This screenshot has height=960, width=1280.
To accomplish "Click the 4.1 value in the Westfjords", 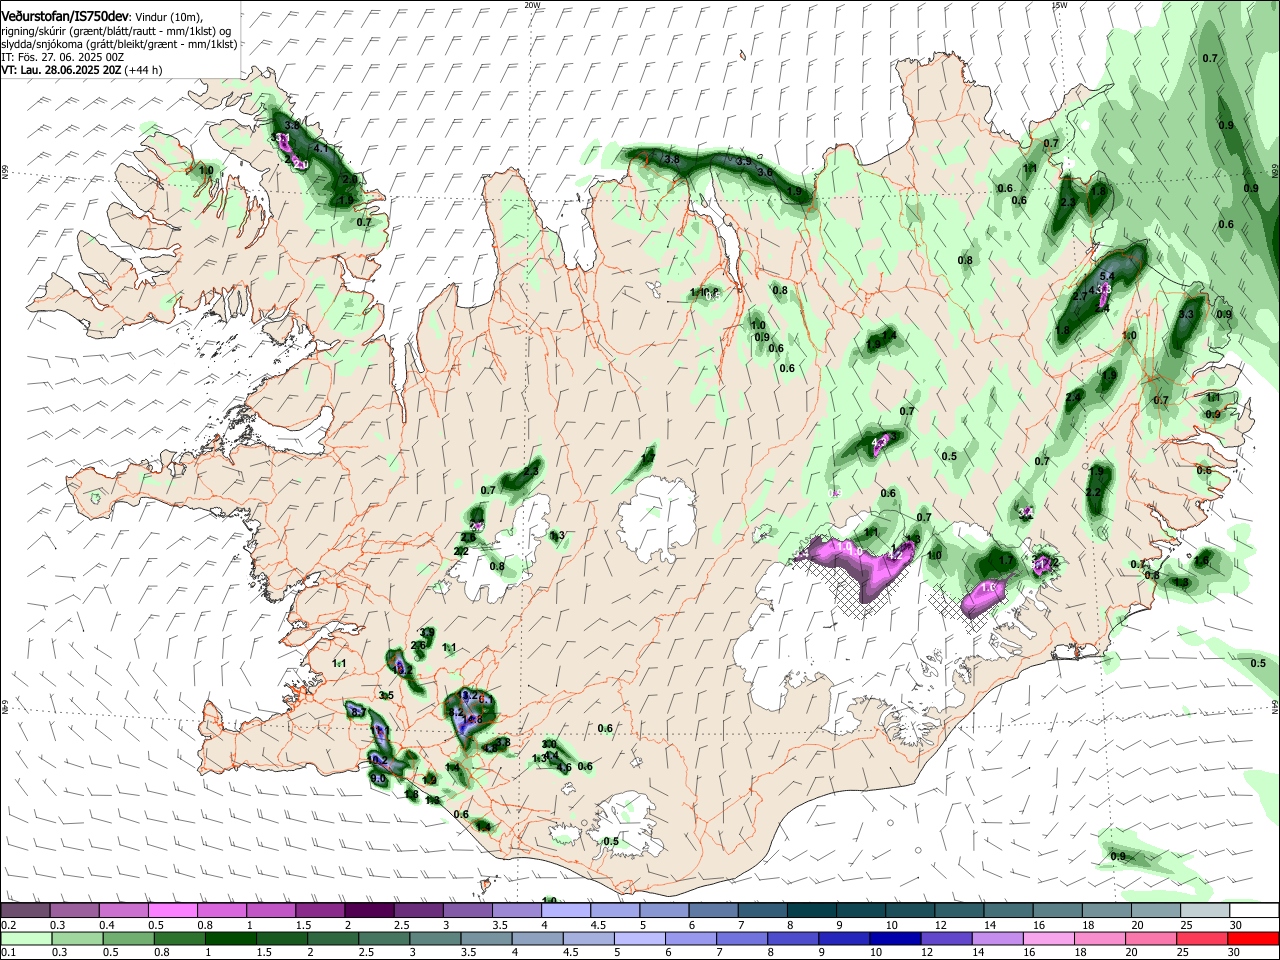I will click(321, 149).
